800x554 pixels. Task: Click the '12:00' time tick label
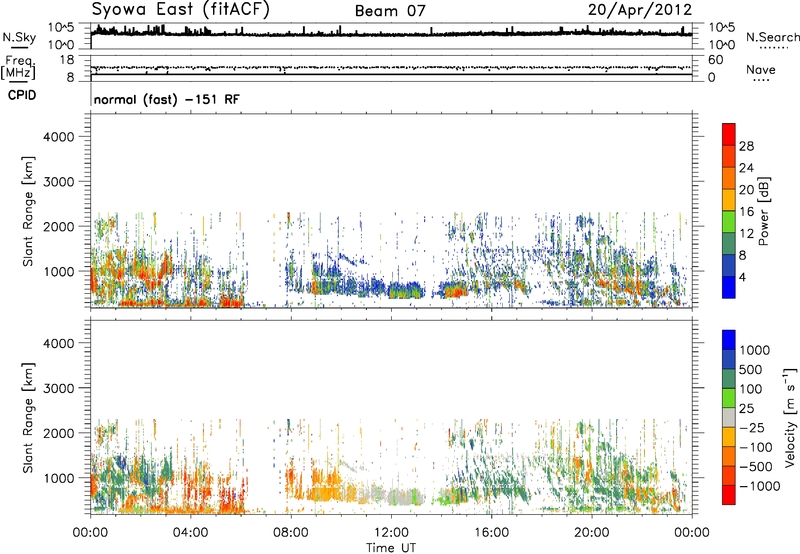(x=391, y=533)
